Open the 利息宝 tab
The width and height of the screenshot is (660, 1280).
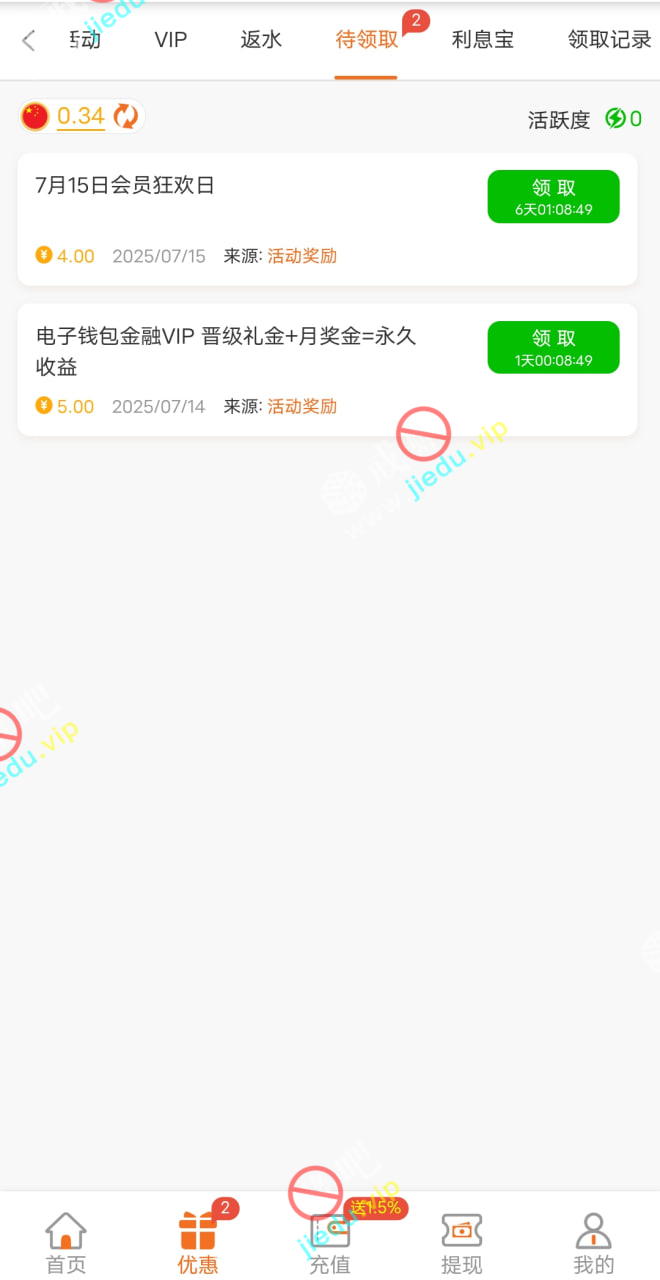tap(483, 40)
